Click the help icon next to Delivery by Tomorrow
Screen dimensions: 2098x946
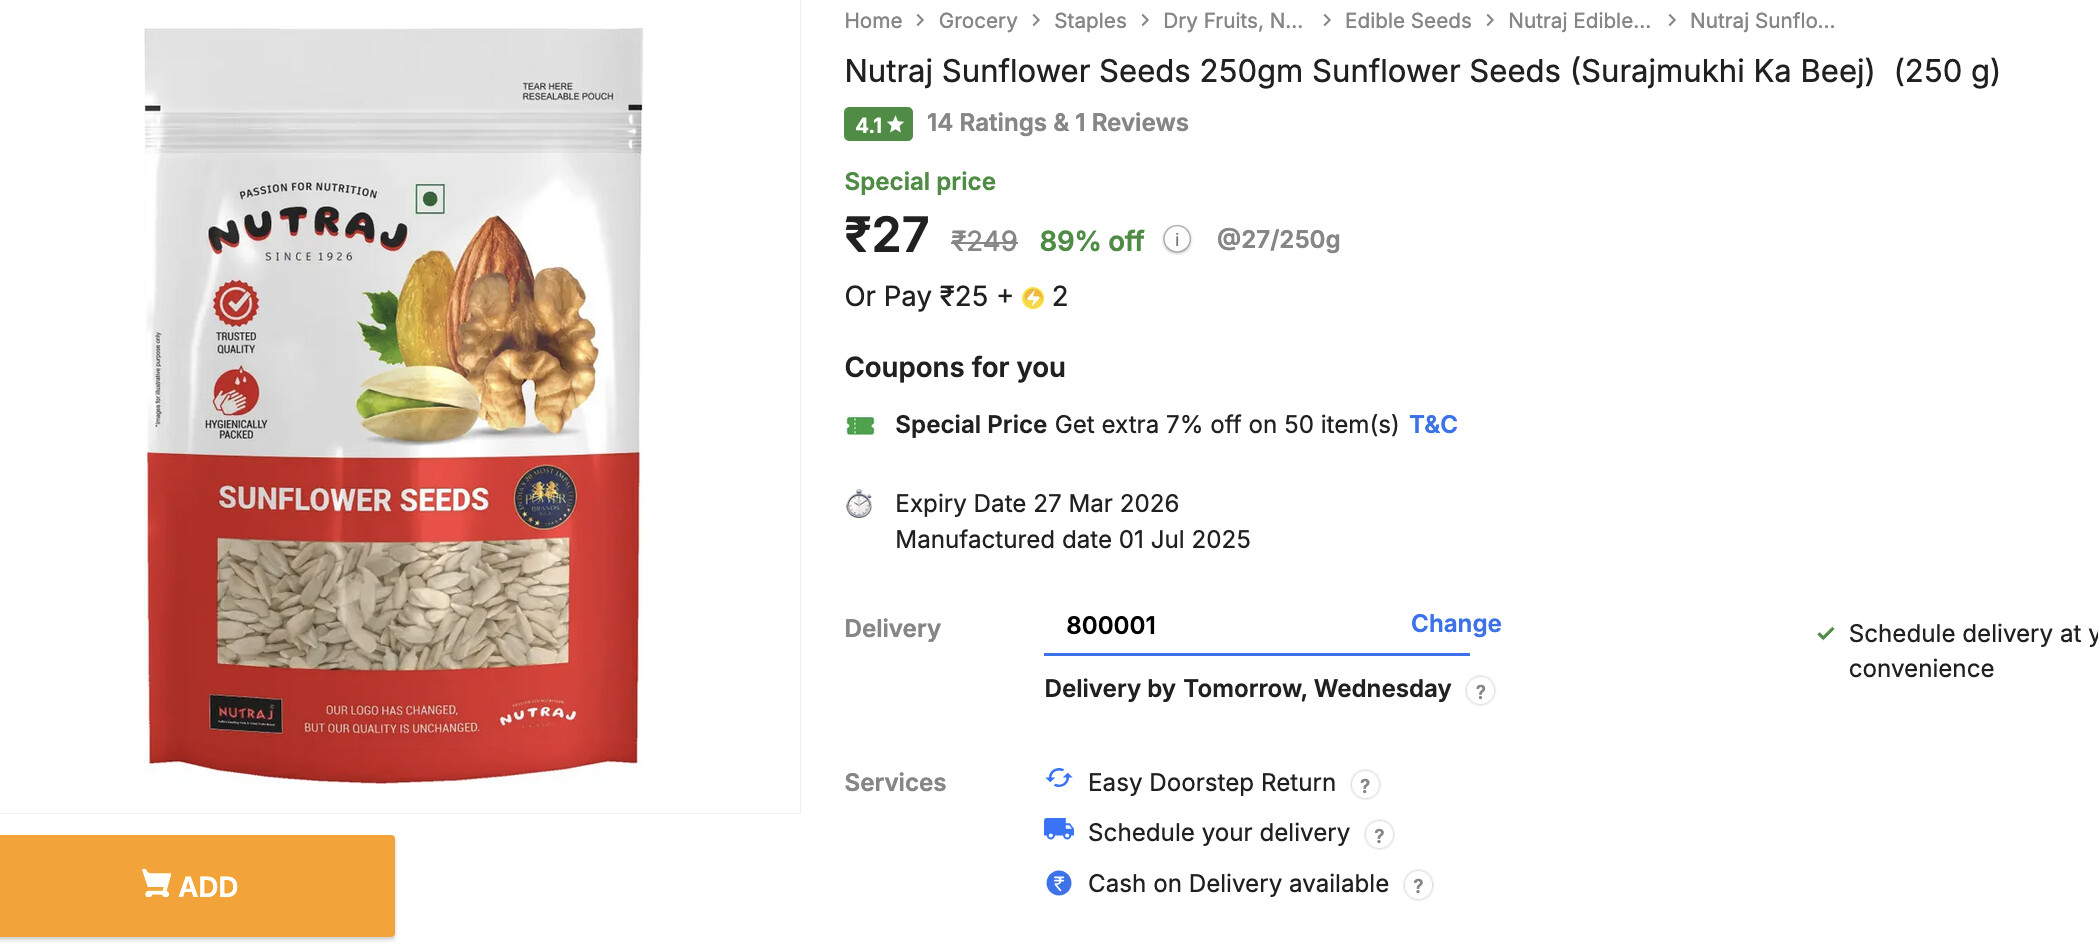[1480, 691]
